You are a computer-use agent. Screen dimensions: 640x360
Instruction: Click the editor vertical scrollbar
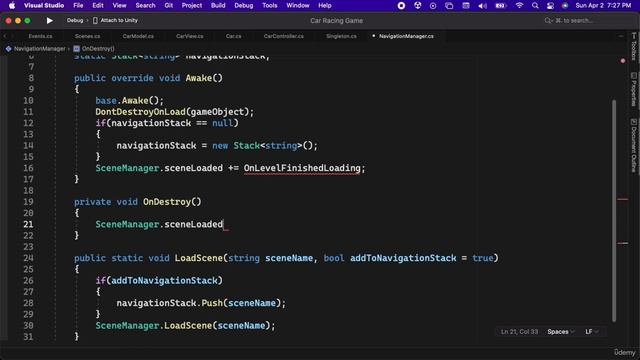click(614, 210)
